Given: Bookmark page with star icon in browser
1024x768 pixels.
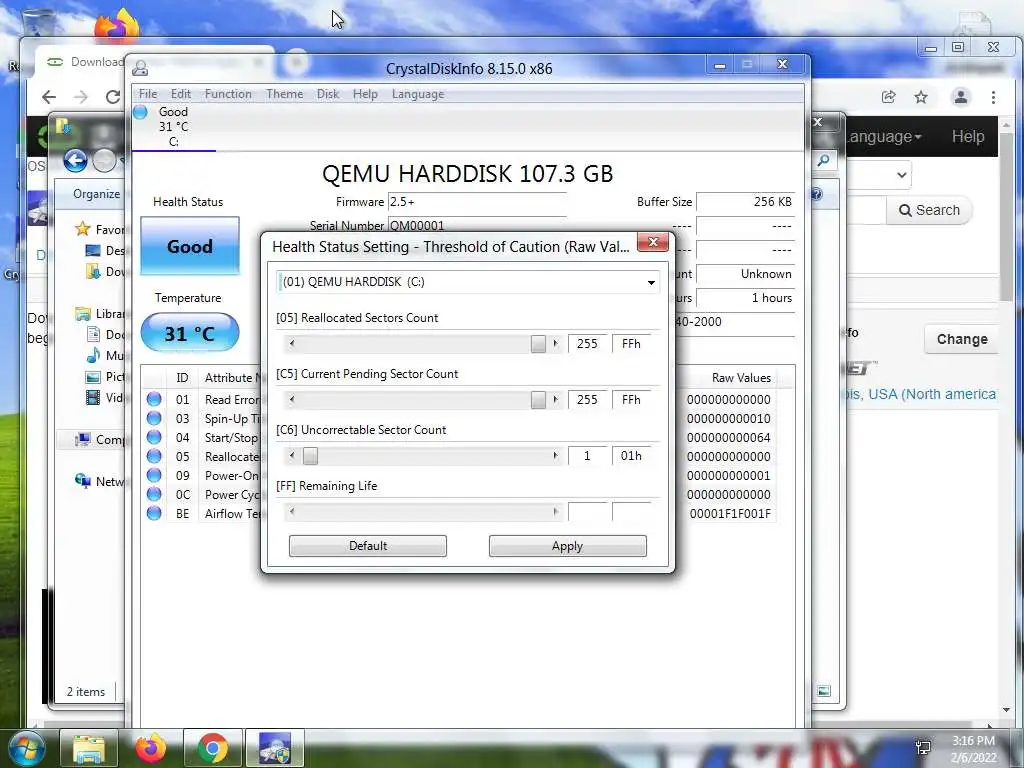Looking at the screenshot, I should pyautogui.click(x=921, y=97).
